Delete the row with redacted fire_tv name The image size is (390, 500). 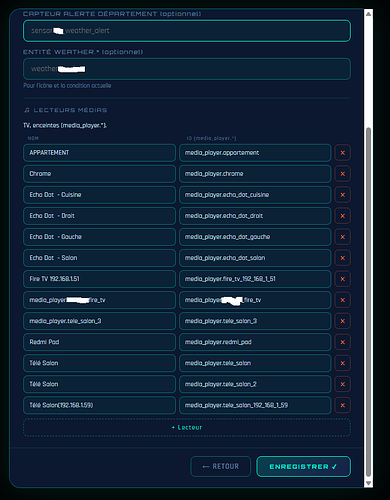point(342,300)
